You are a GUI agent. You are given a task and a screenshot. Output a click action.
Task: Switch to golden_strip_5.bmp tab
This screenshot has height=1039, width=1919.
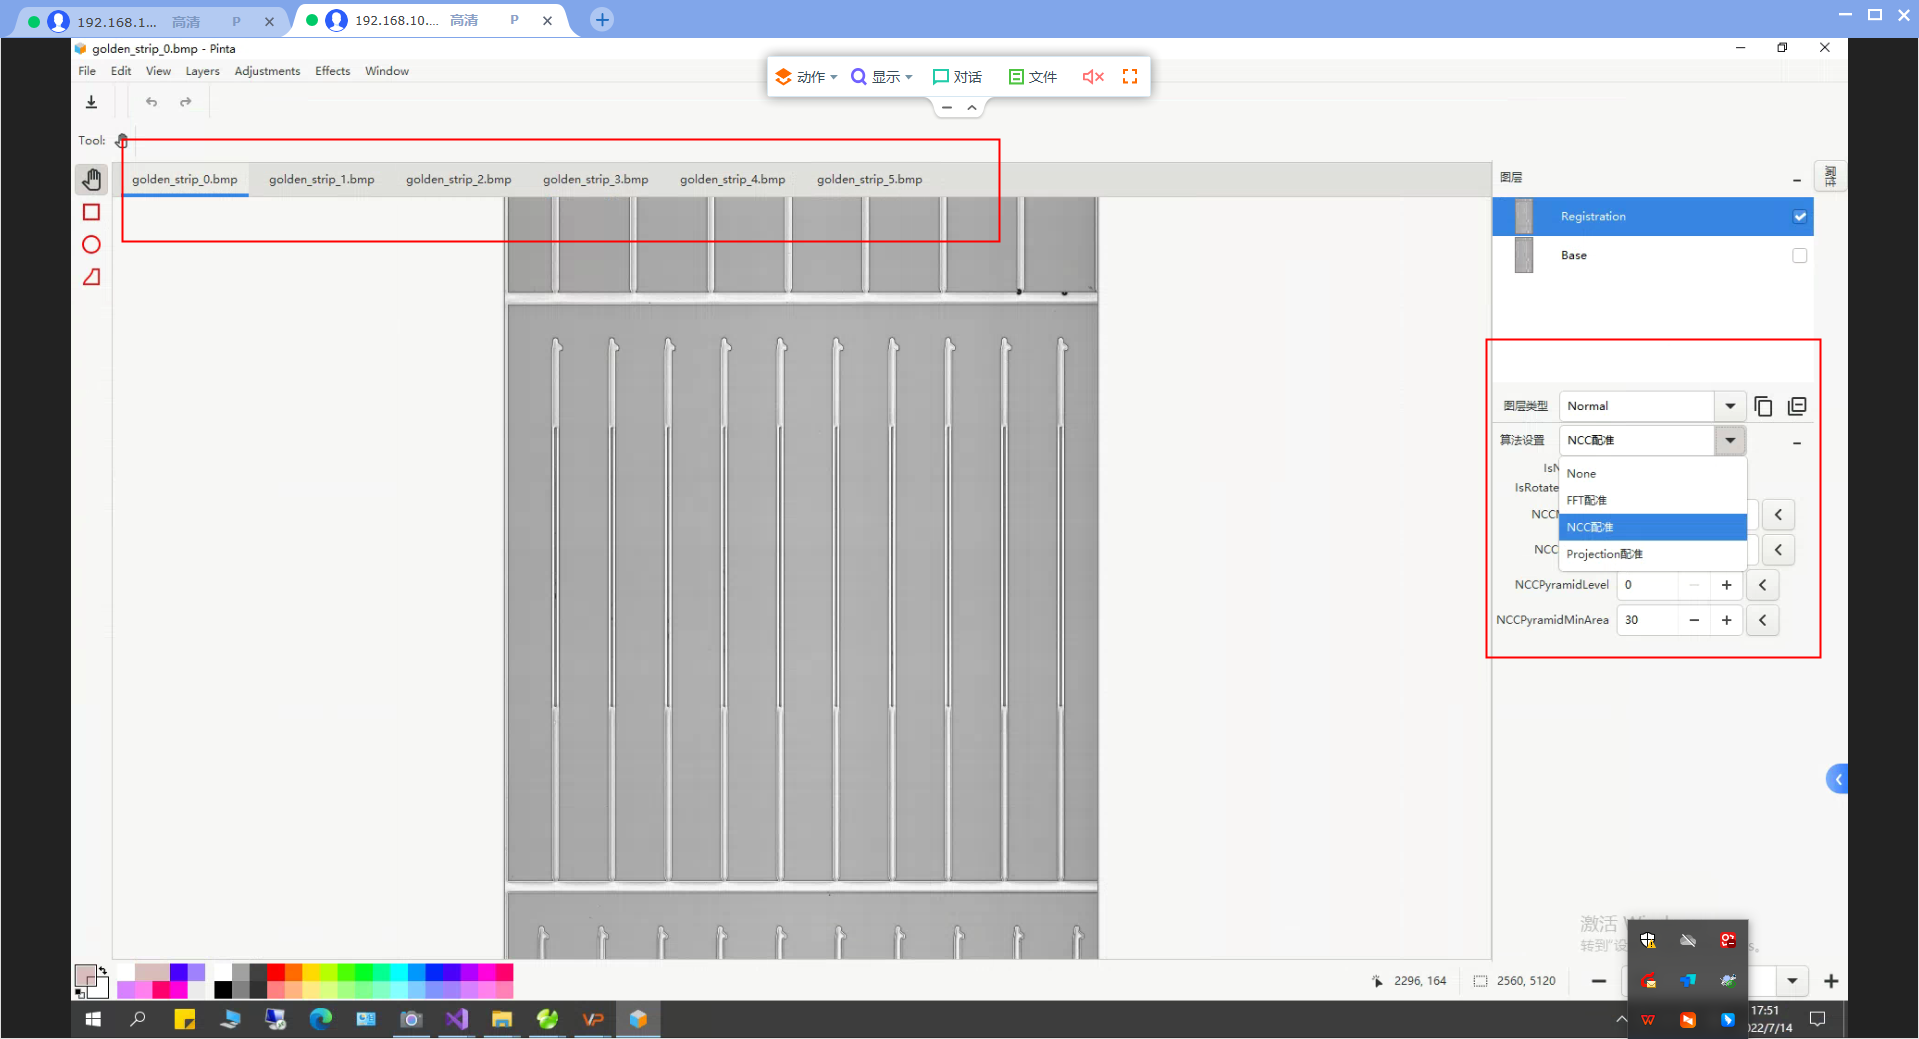coord(870,180)
